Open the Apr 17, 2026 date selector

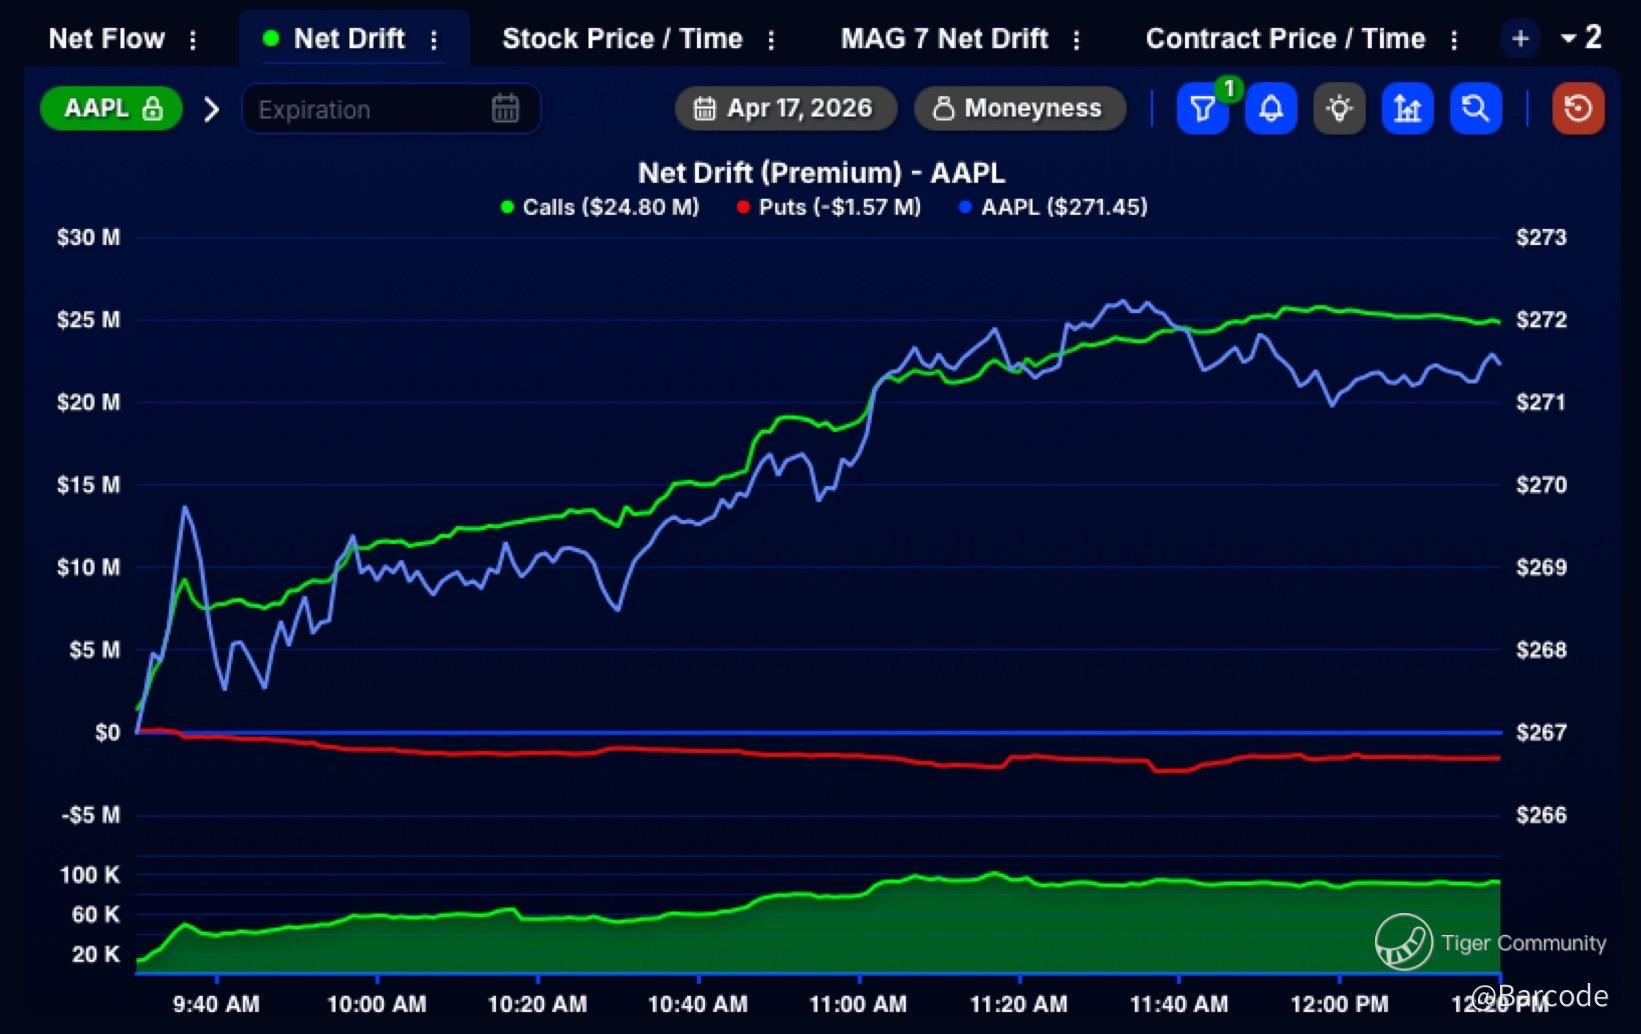785,108
